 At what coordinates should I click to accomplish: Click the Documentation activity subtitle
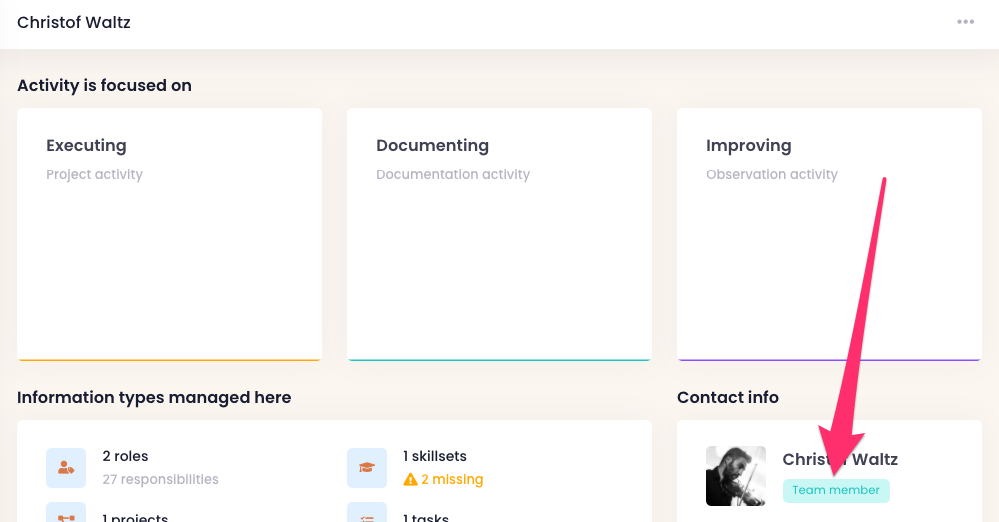pos(453,175)
